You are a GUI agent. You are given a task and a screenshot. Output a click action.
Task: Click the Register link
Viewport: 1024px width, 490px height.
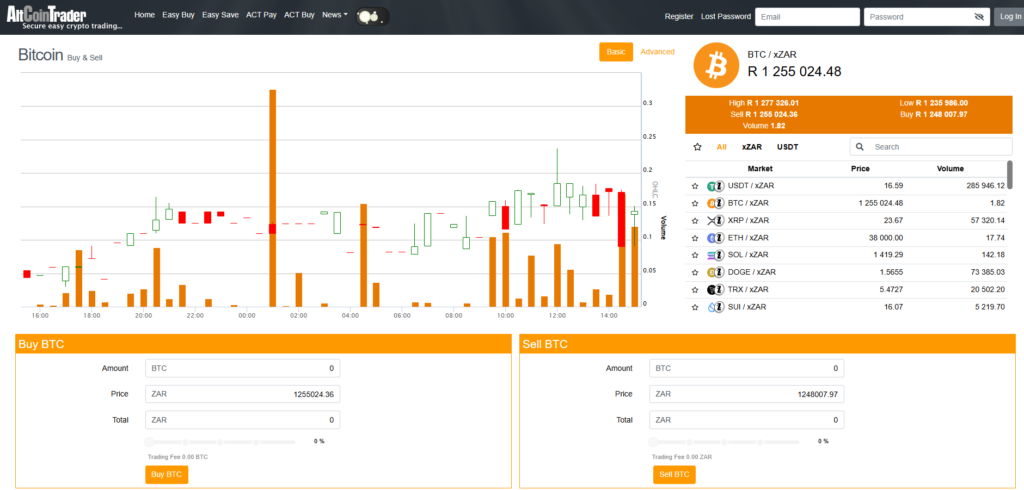(x=679, y=17)
